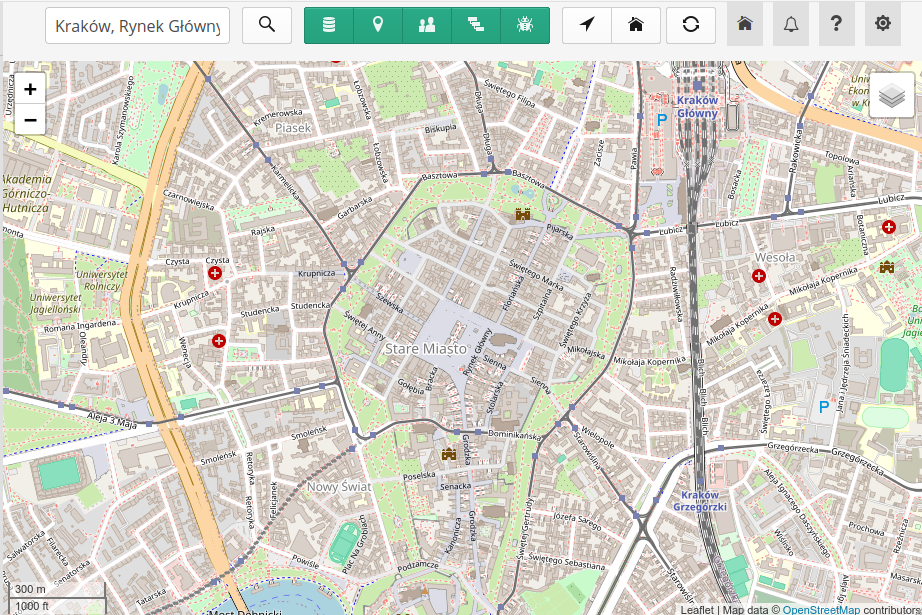Open the notifications bell
Screen dimensions: 922x615
(x=791, y=24)
